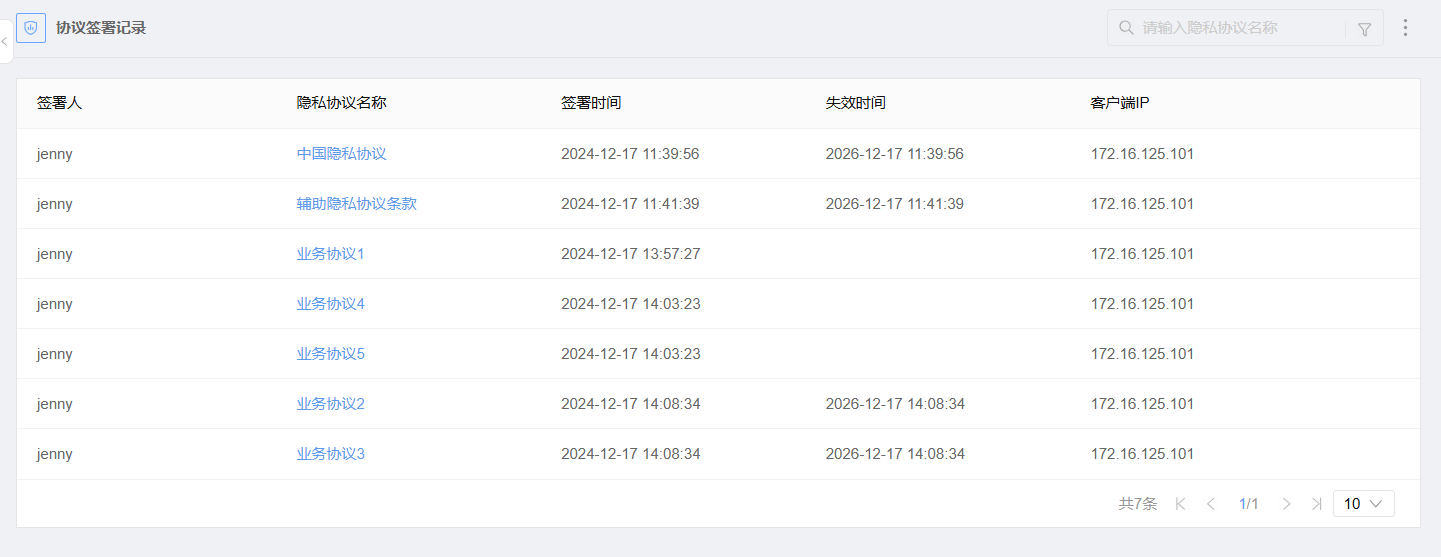The width and height of the screenshot is (1441, 557).
Task: Open the 业务协议3 link
Action: (x=330, y=454)
